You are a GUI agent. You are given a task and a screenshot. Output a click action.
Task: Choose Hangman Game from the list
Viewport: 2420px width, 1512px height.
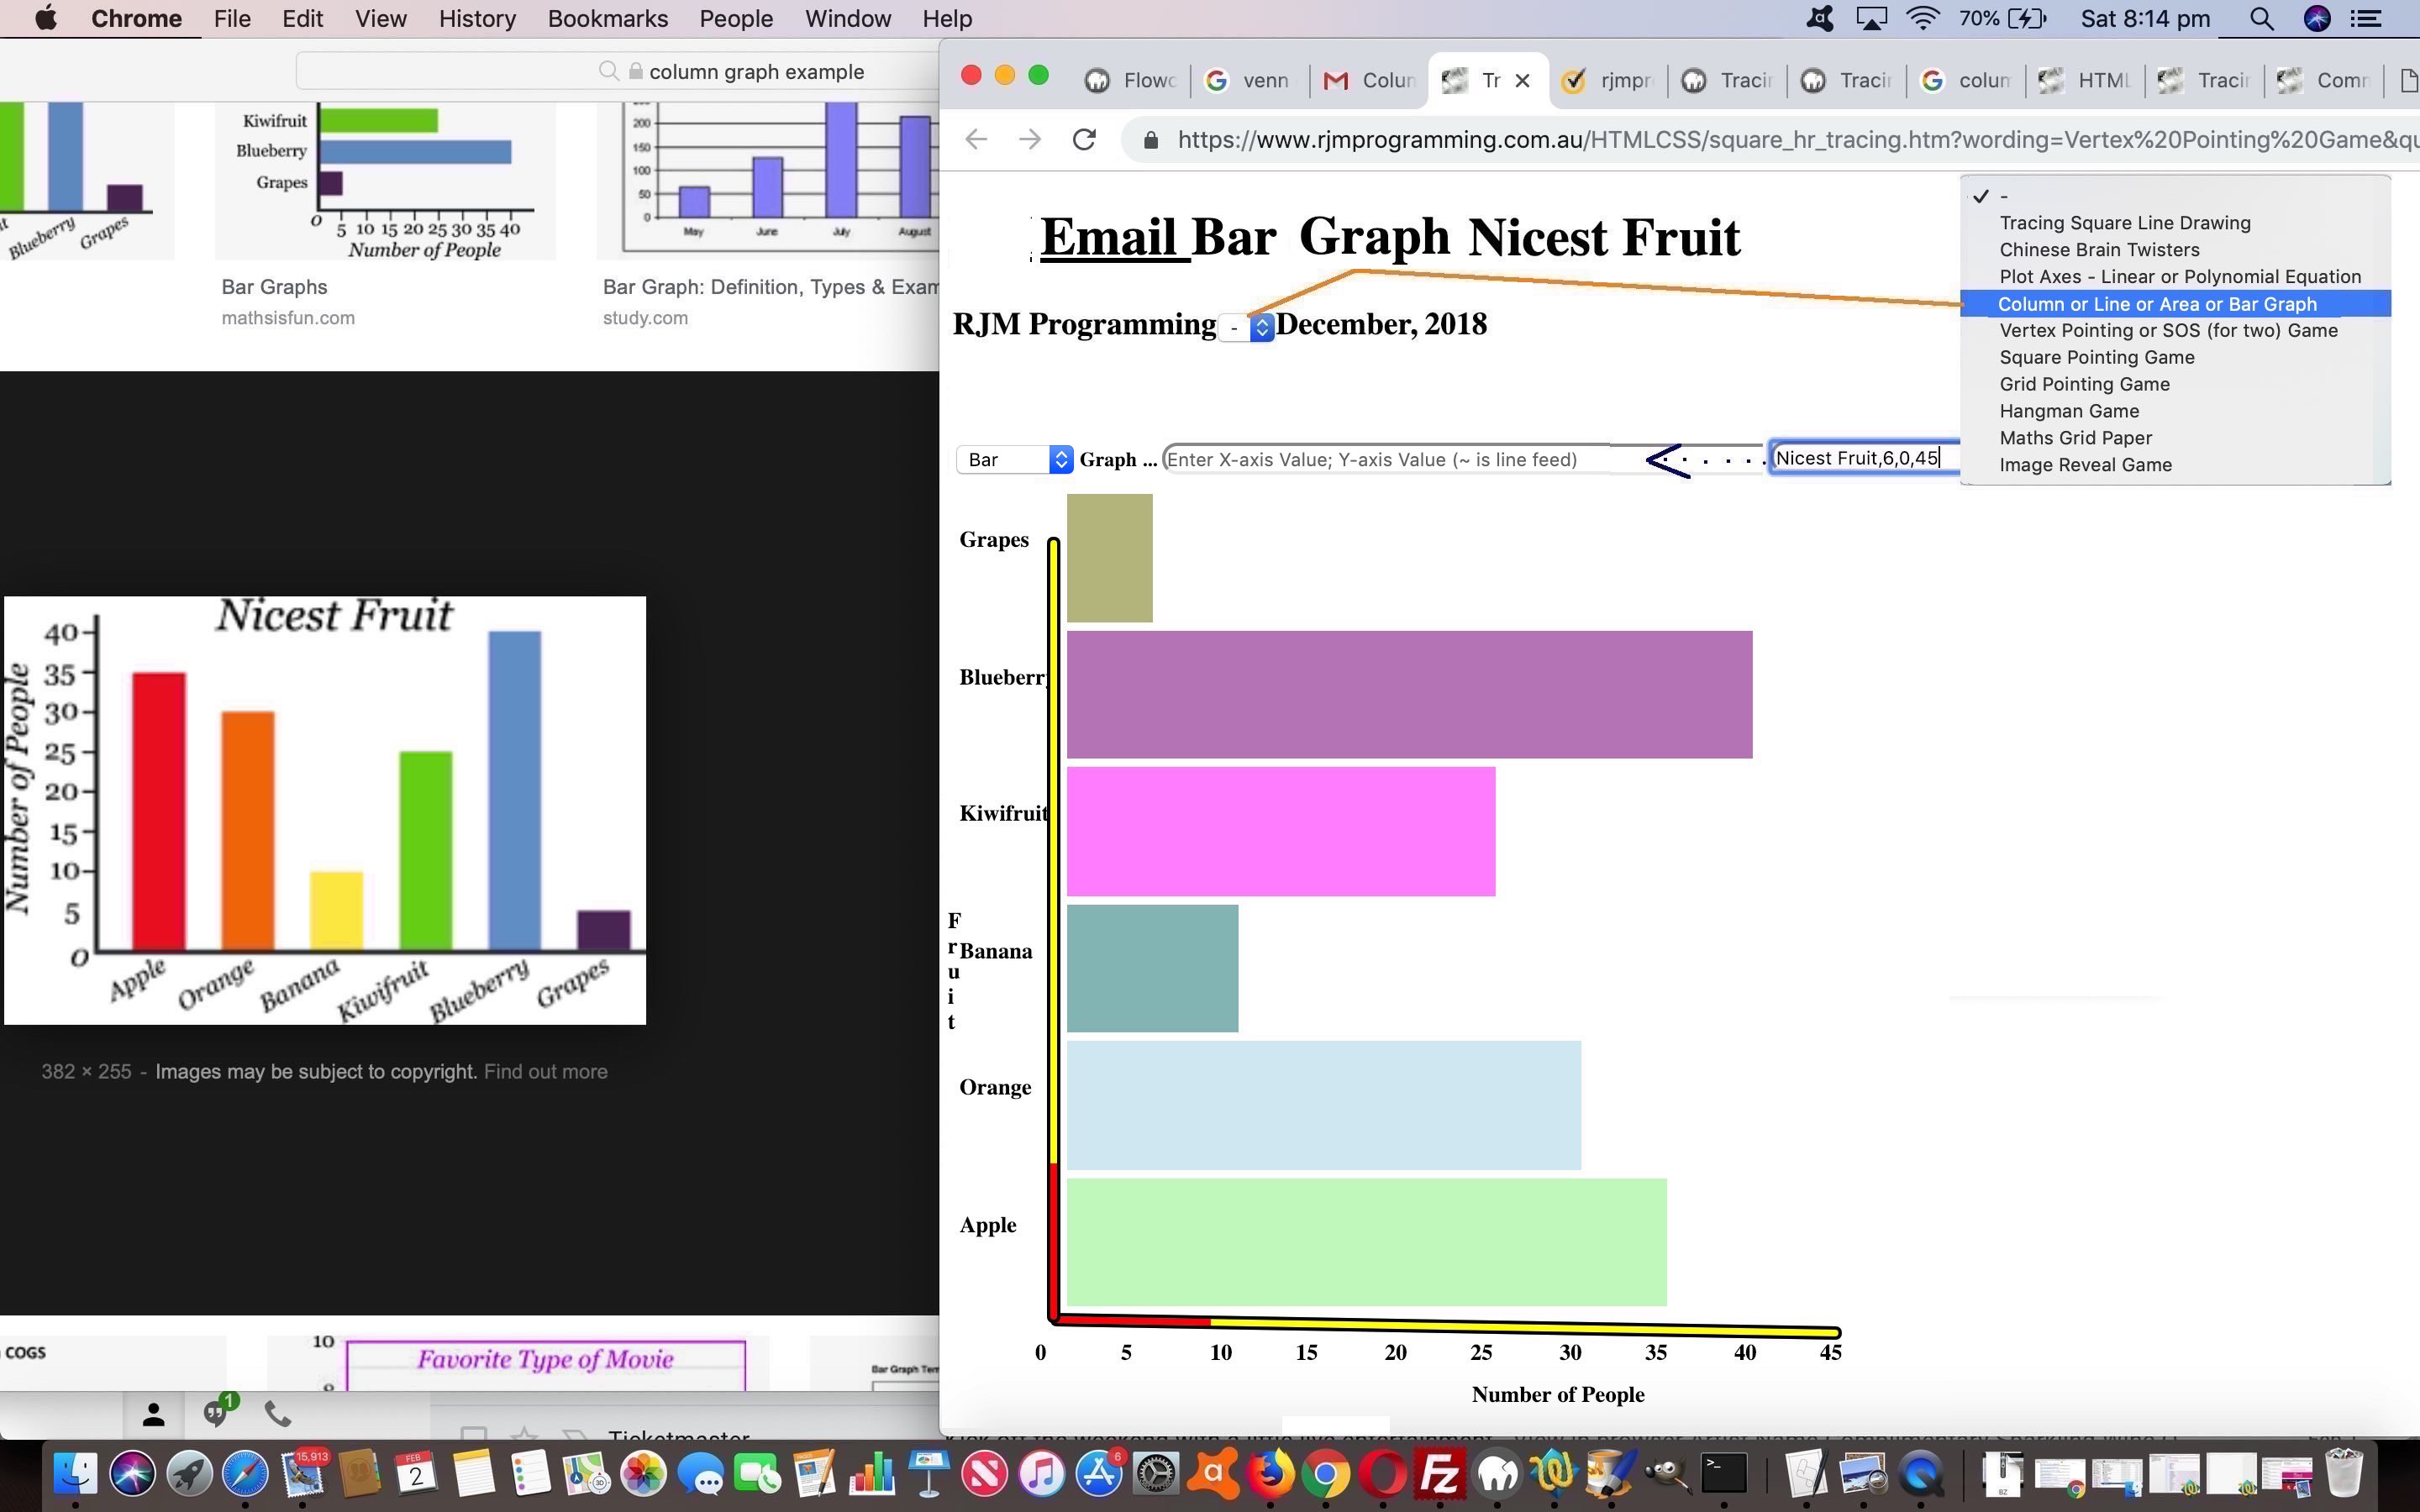coord(2068,411)
